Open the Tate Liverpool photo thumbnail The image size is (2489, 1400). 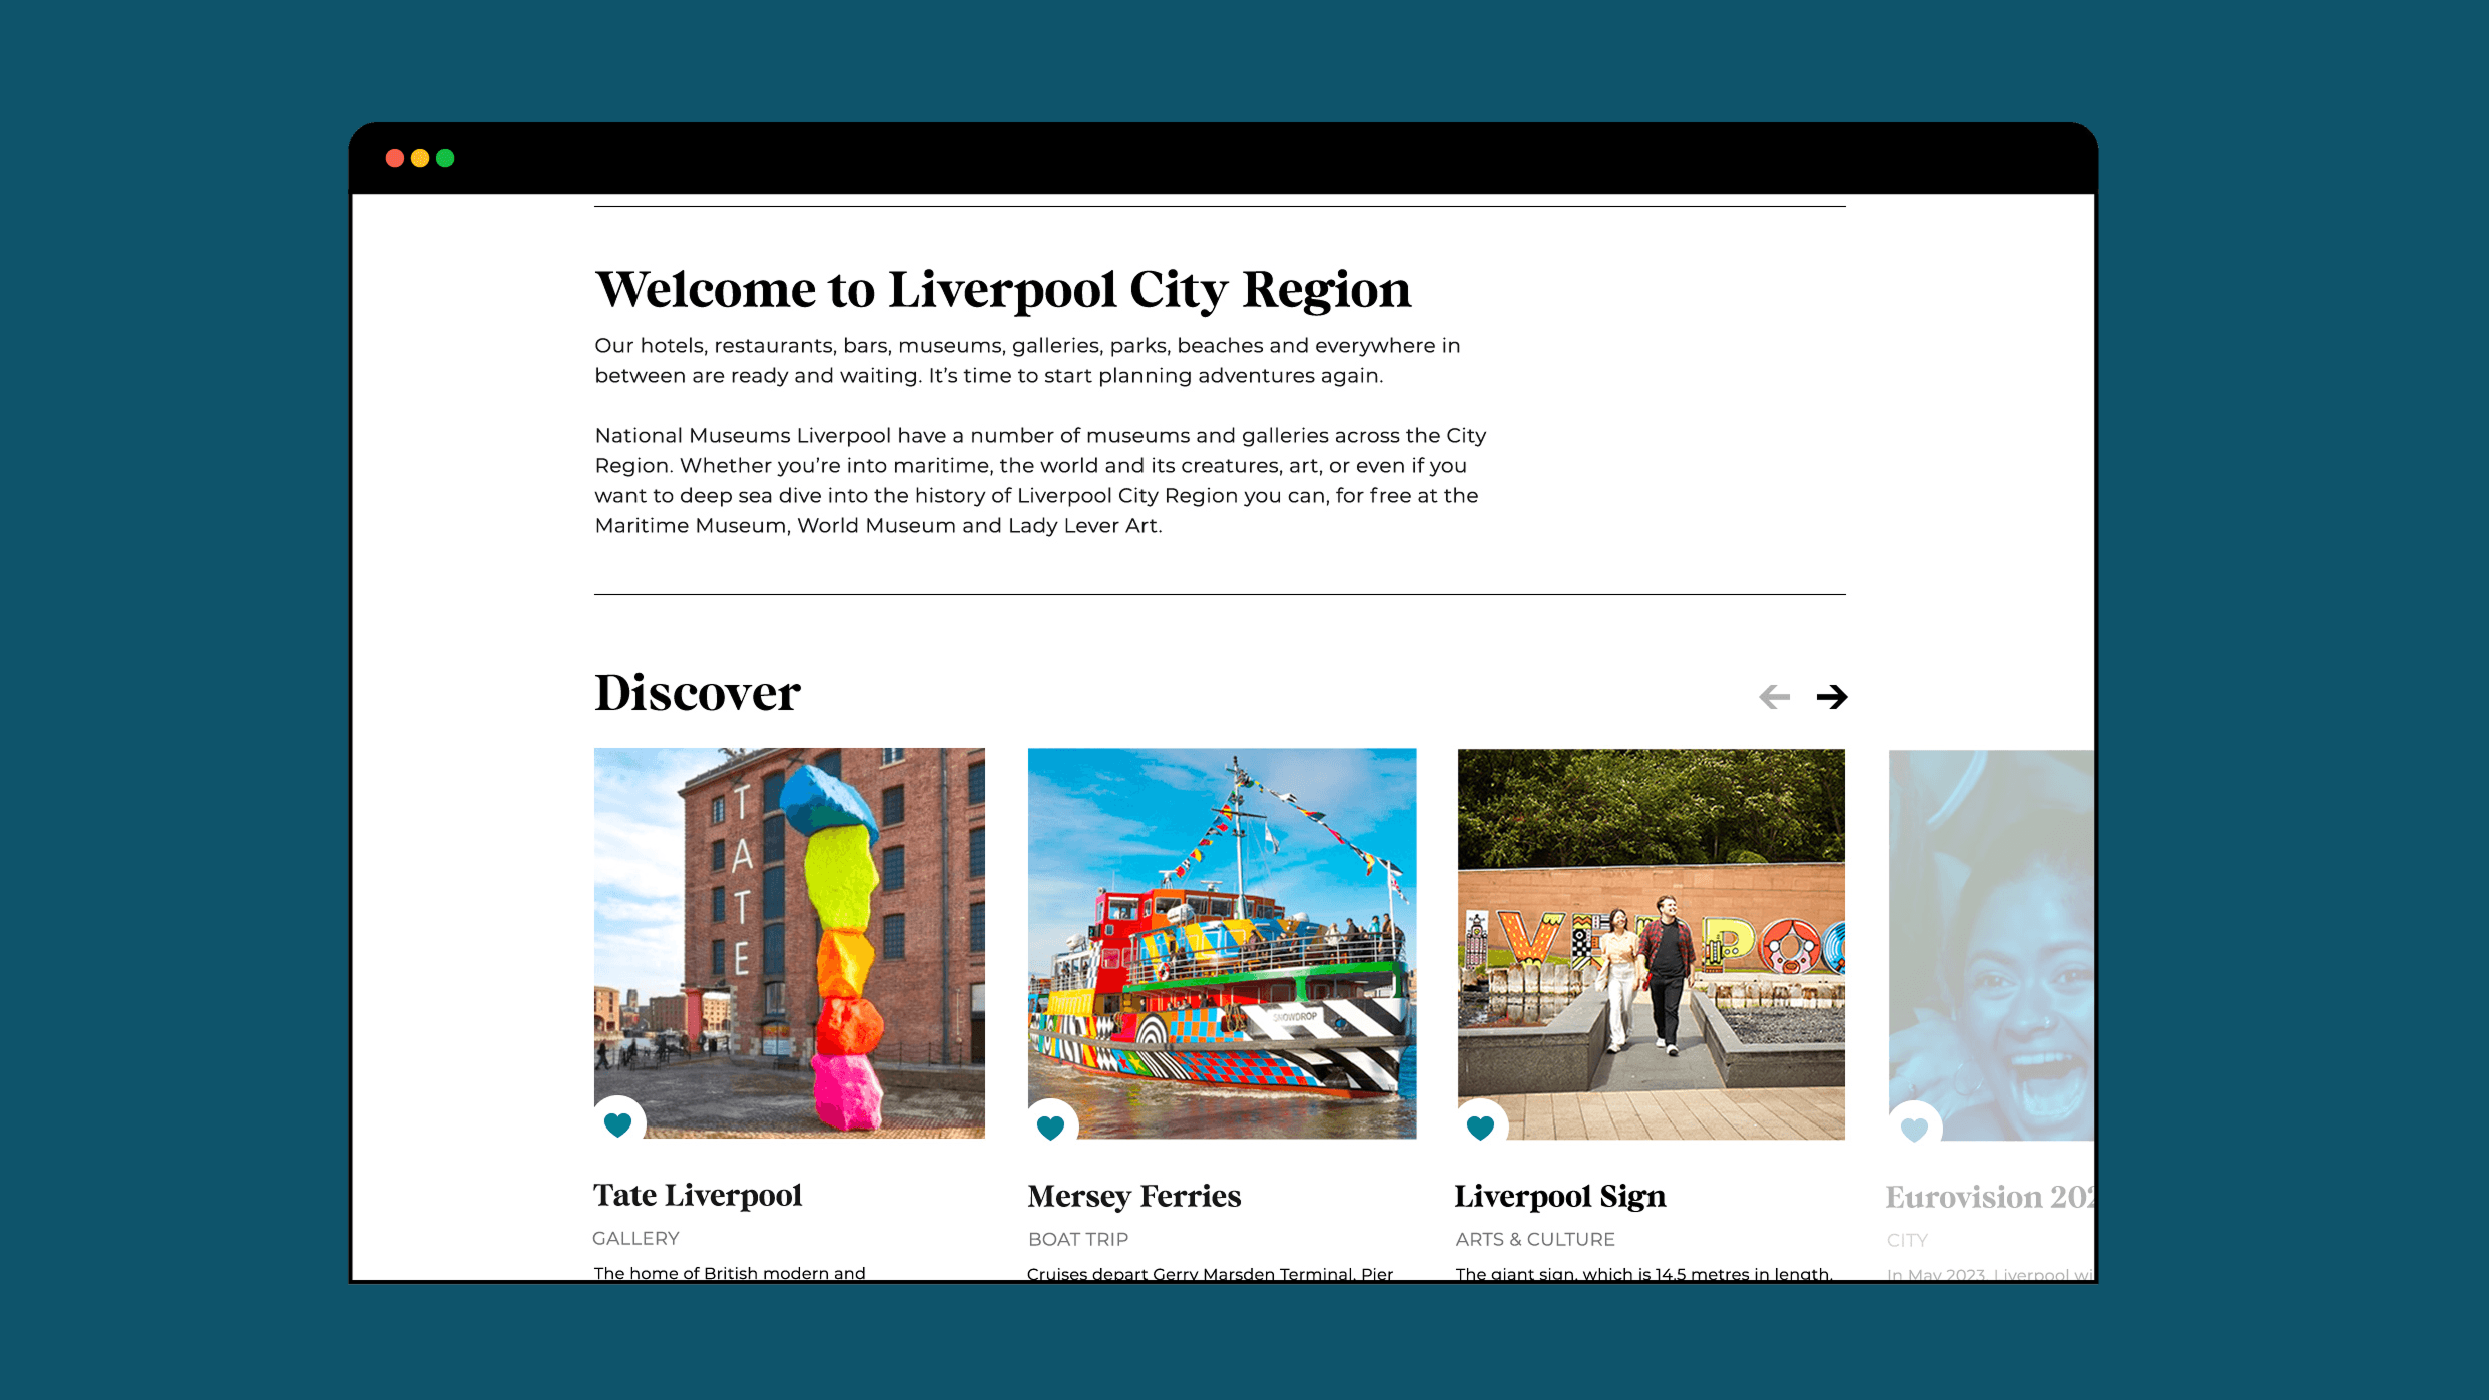pos(789,930)
